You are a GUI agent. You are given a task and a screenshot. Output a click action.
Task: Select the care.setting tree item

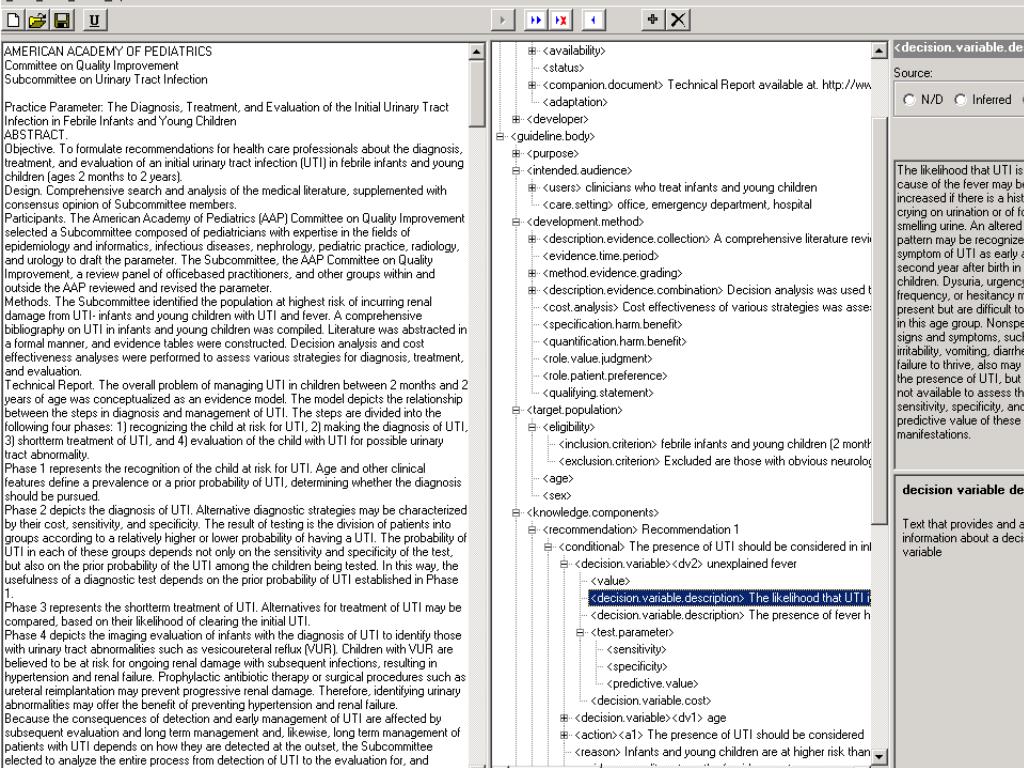677,204
